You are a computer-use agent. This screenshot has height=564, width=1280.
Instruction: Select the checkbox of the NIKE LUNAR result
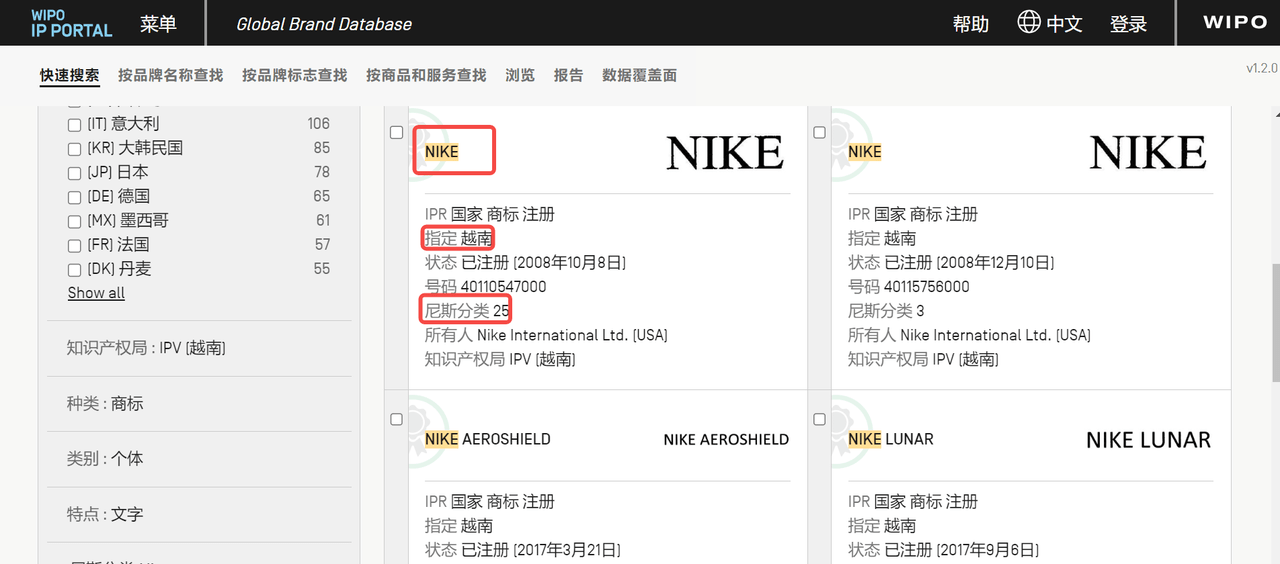pyautogui.click(x=820, y=419)
